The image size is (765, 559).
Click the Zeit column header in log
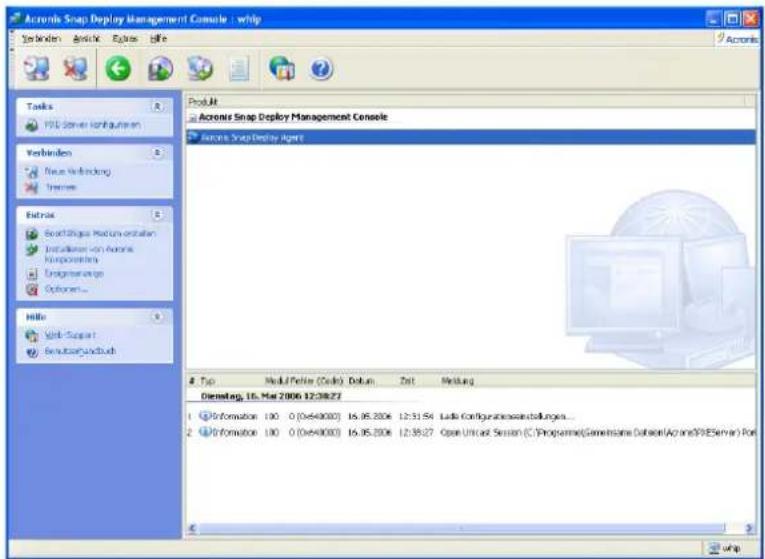click(x=407, y=381)
